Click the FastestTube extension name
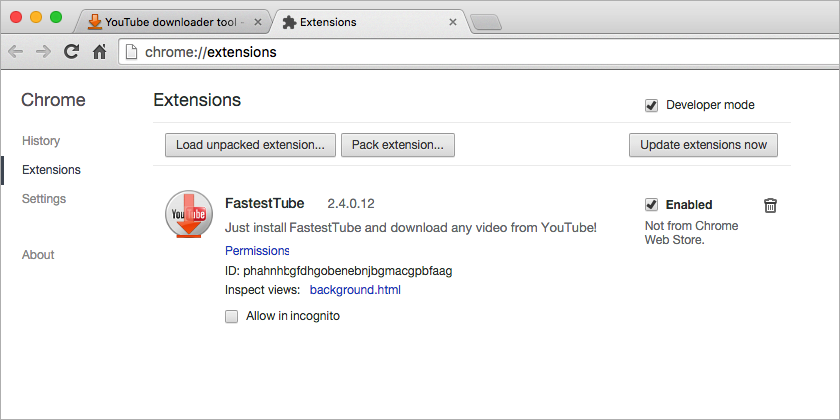The image size is (840, 420). coord(265,204)
